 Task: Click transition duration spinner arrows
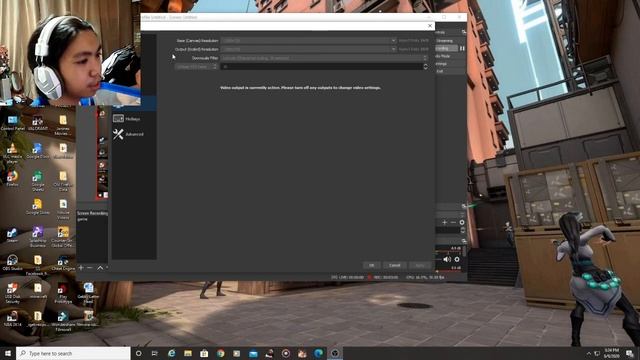coord(463,230)
